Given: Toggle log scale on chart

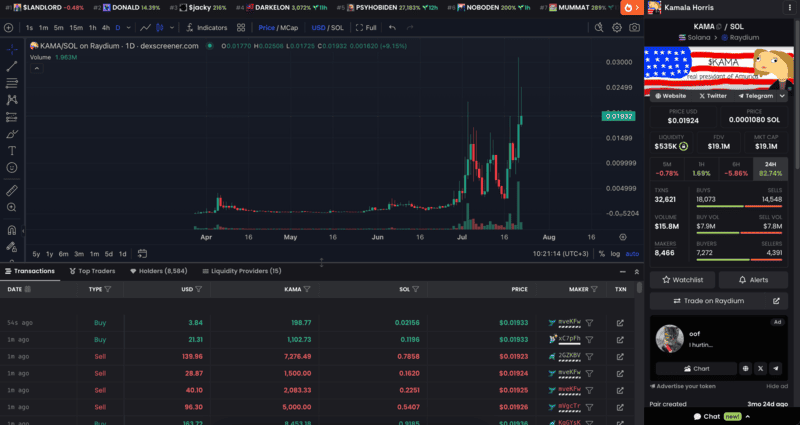Looking at the screenshot, I should point(615,254).
